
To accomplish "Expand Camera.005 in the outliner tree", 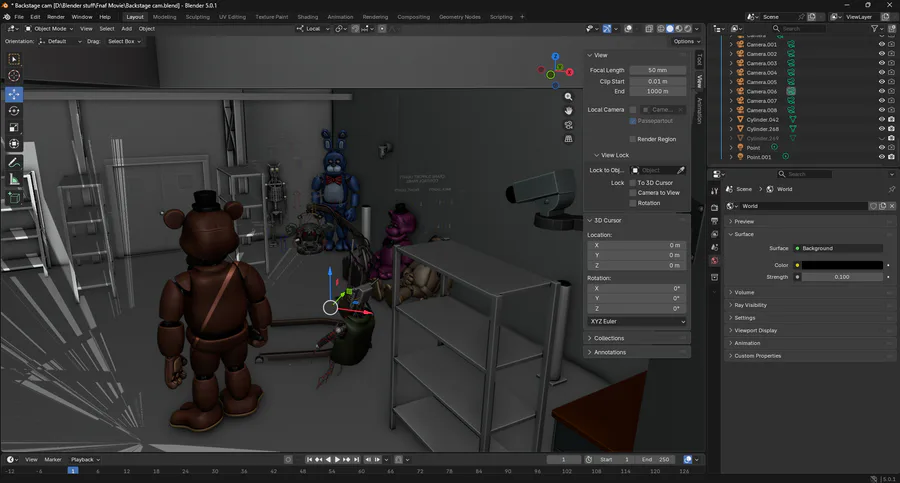I will (x=731, y=82).
